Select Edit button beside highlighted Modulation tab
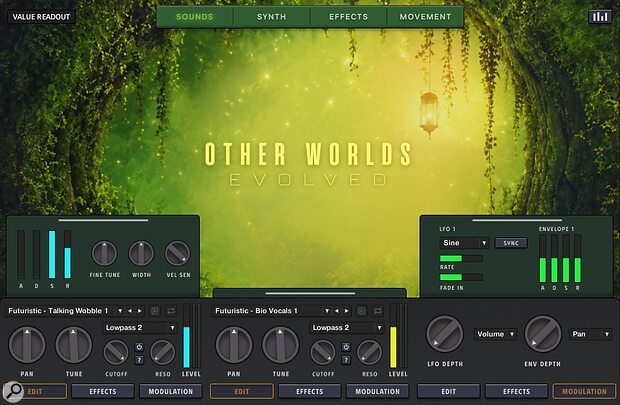The height and width of the screenshot is (405, 620). pos(448,392)
